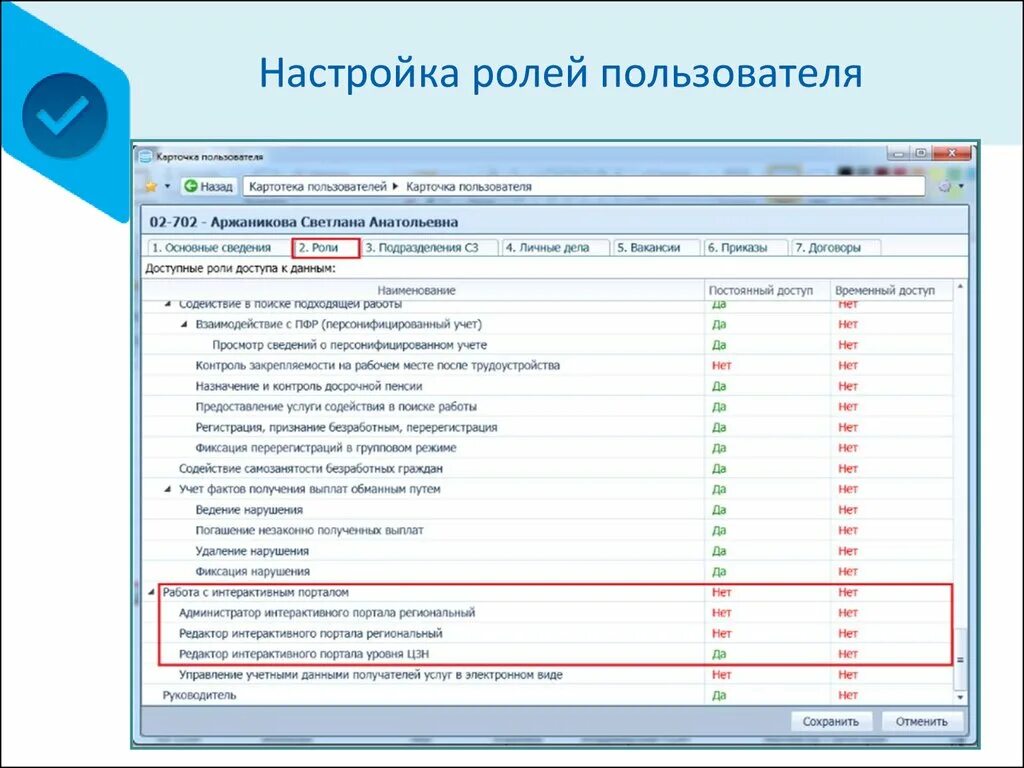Toggle permanent access Нет for Работа с интерактивным порталом

click(721, 592)
